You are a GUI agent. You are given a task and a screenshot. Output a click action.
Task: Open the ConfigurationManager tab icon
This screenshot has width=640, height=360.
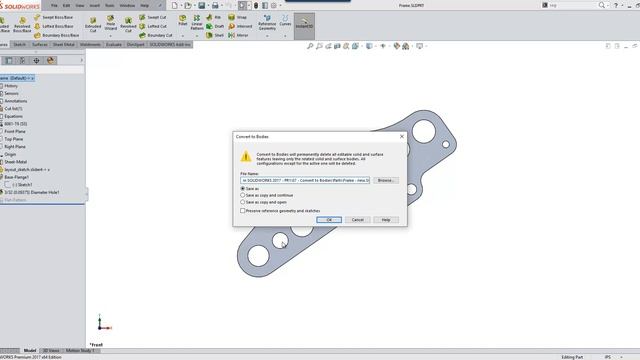pos(22,60)
